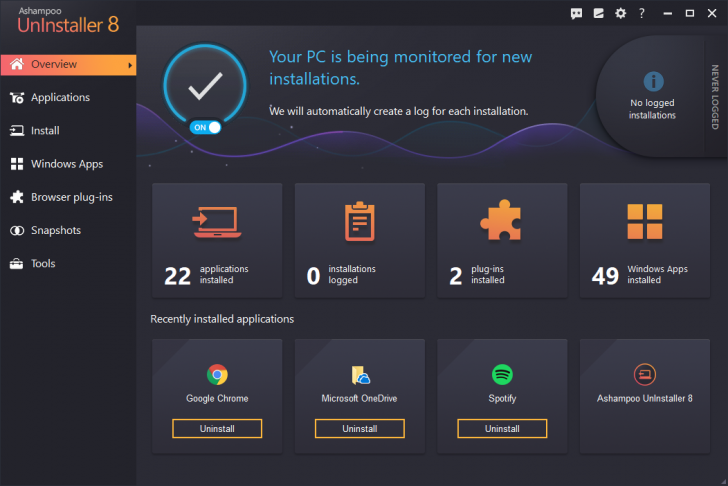Expand the Overview arrow in sidebar
Screen dimensions: 728x486
coord(130,65)
